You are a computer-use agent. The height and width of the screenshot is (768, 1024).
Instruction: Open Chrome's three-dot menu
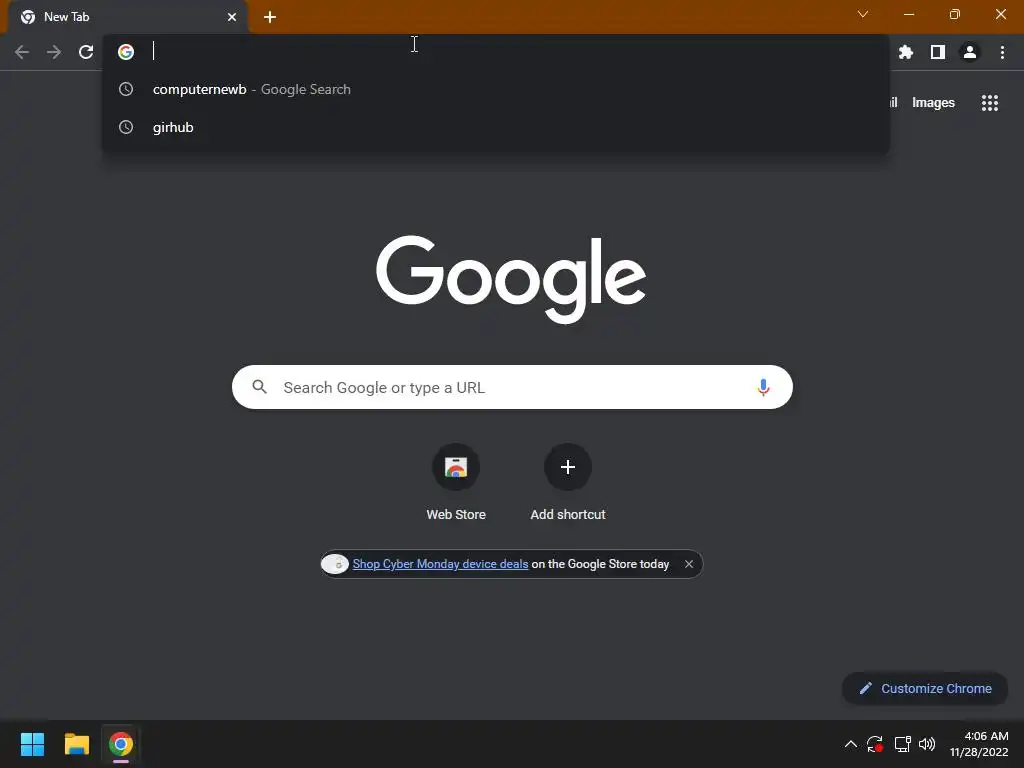pos(1002,52)
